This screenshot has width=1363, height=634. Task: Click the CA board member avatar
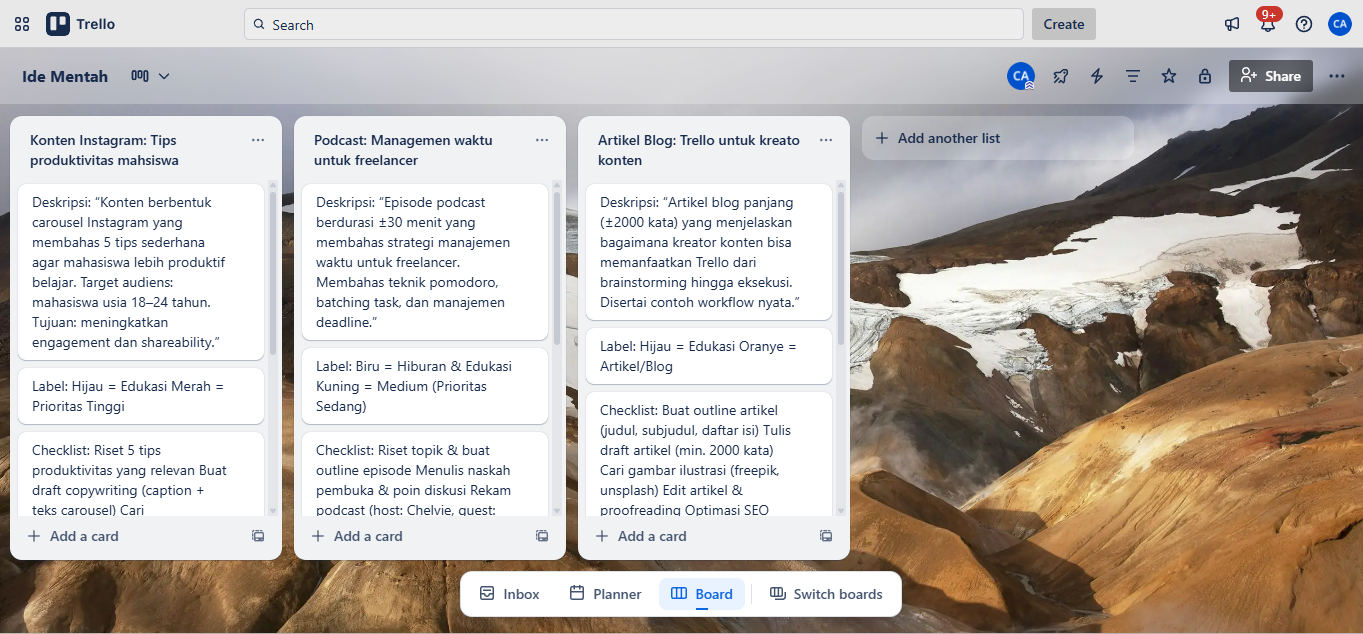coord(1021,76)
